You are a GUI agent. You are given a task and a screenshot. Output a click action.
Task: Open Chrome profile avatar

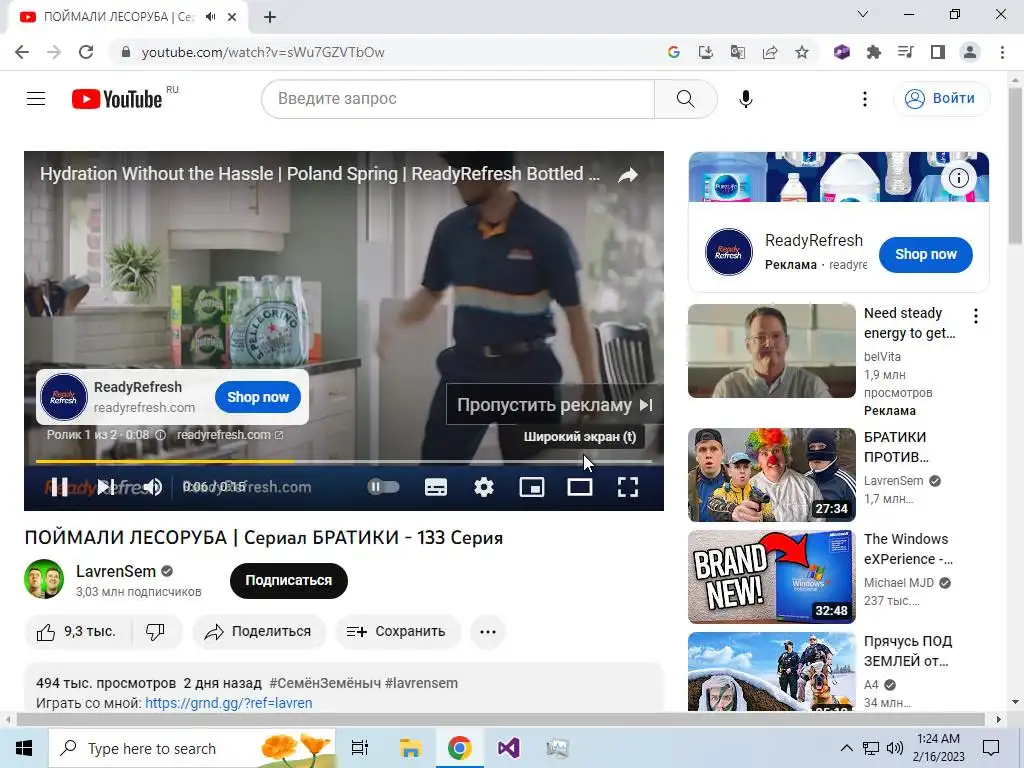(x=970, y=52)
